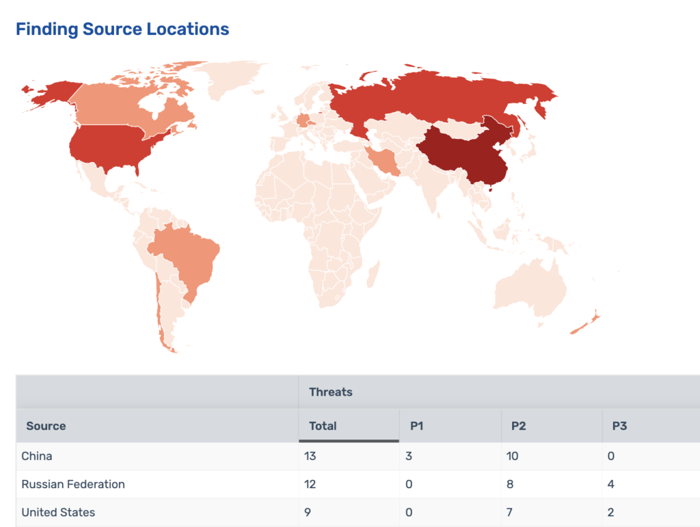Select Iran on the world map

tap(384, 162)
